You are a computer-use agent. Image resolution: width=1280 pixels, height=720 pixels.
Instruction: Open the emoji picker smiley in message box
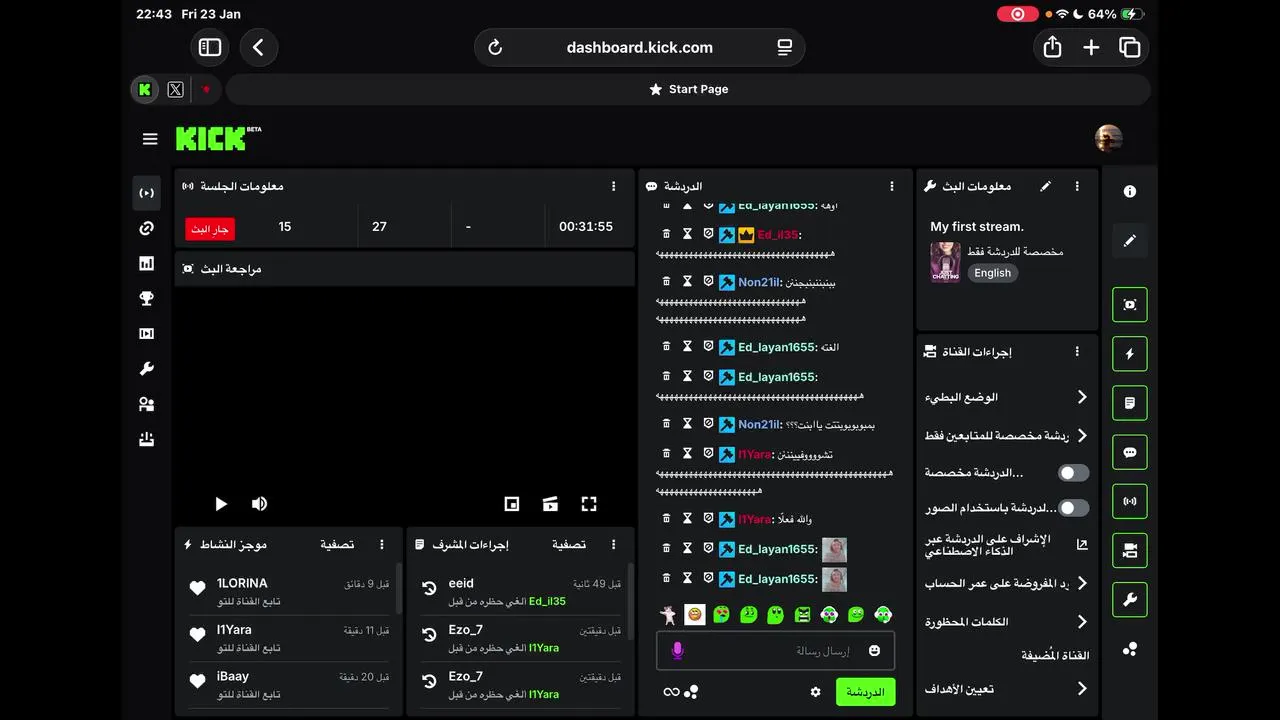pos(875,651)
